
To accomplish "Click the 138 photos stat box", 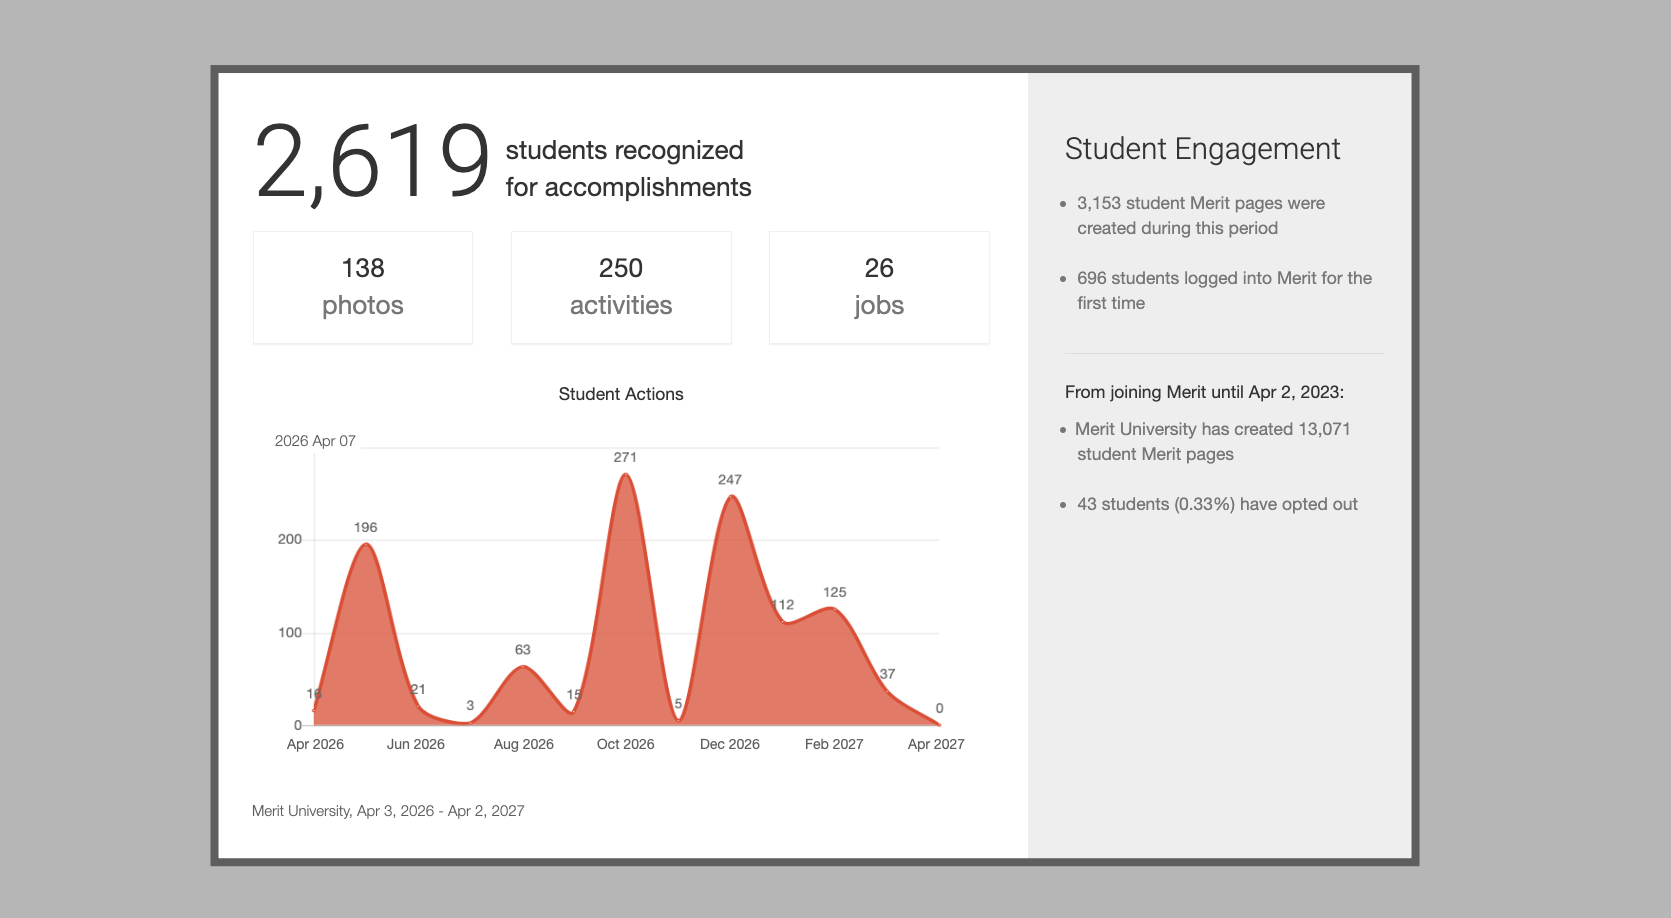I will pyautogui.click(x=362, y=287).
